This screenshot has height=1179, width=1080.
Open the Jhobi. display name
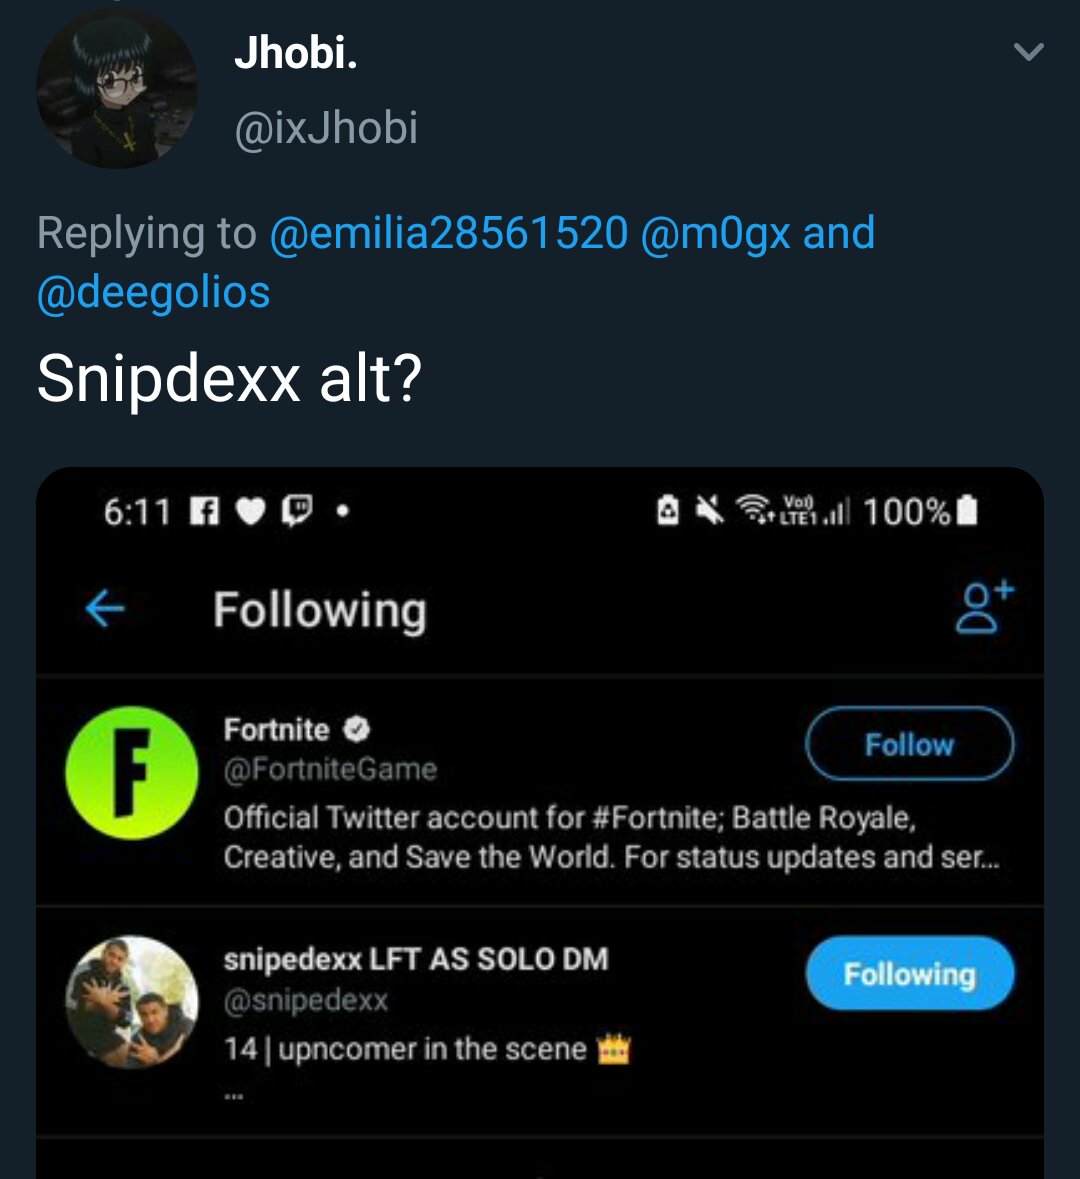(295, 53)
